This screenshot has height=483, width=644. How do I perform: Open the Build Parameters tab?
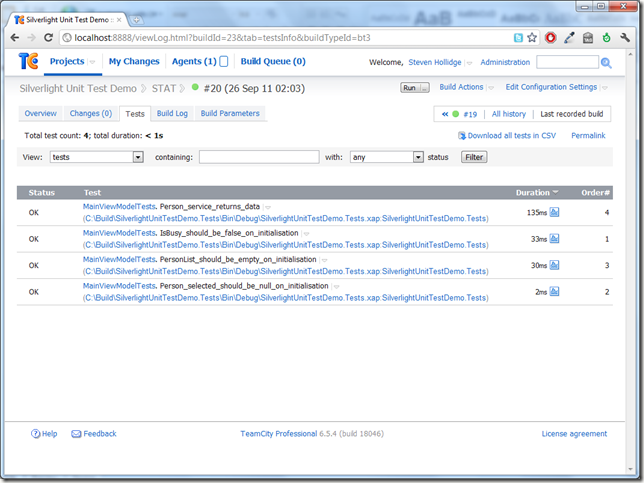(x=230, y=114)
